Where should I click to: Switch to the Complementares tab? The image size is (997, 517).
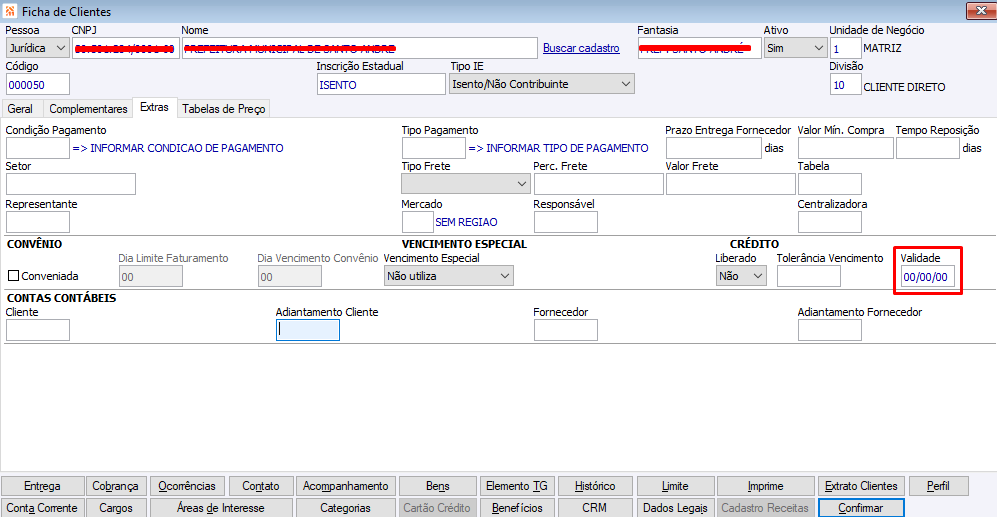[88, 109]
